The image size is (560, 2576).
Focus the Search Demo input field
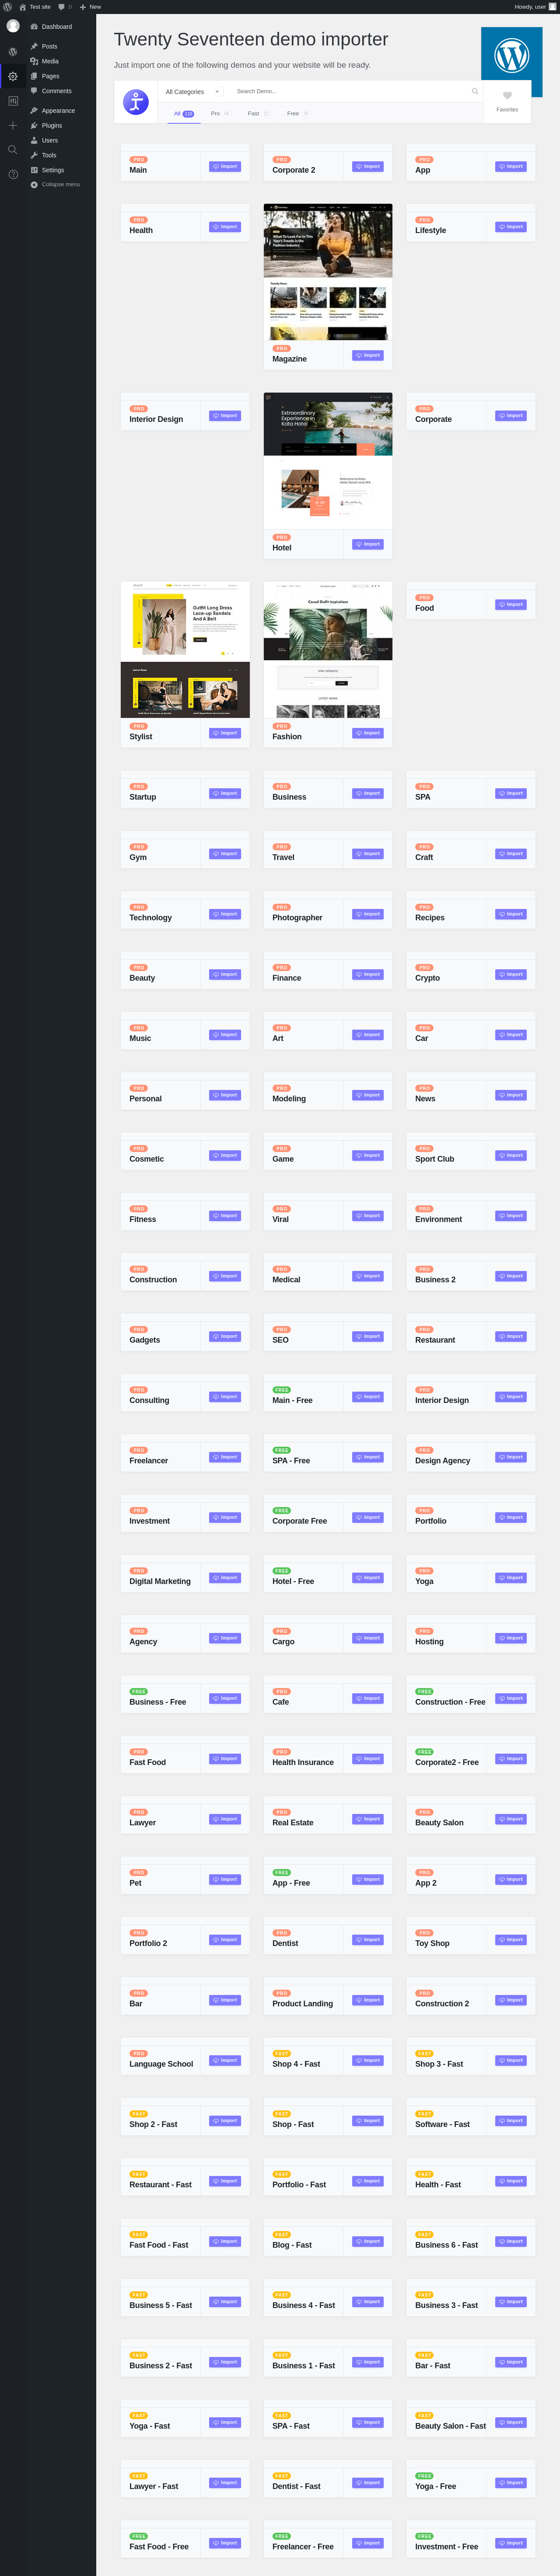(x=350, y=91)
